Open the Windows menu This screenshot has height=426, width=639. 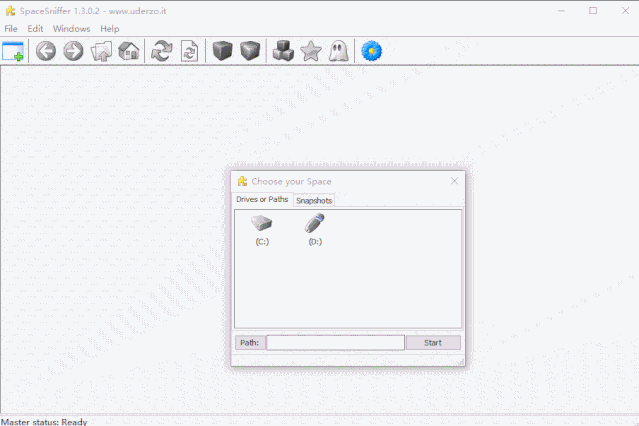72,29
